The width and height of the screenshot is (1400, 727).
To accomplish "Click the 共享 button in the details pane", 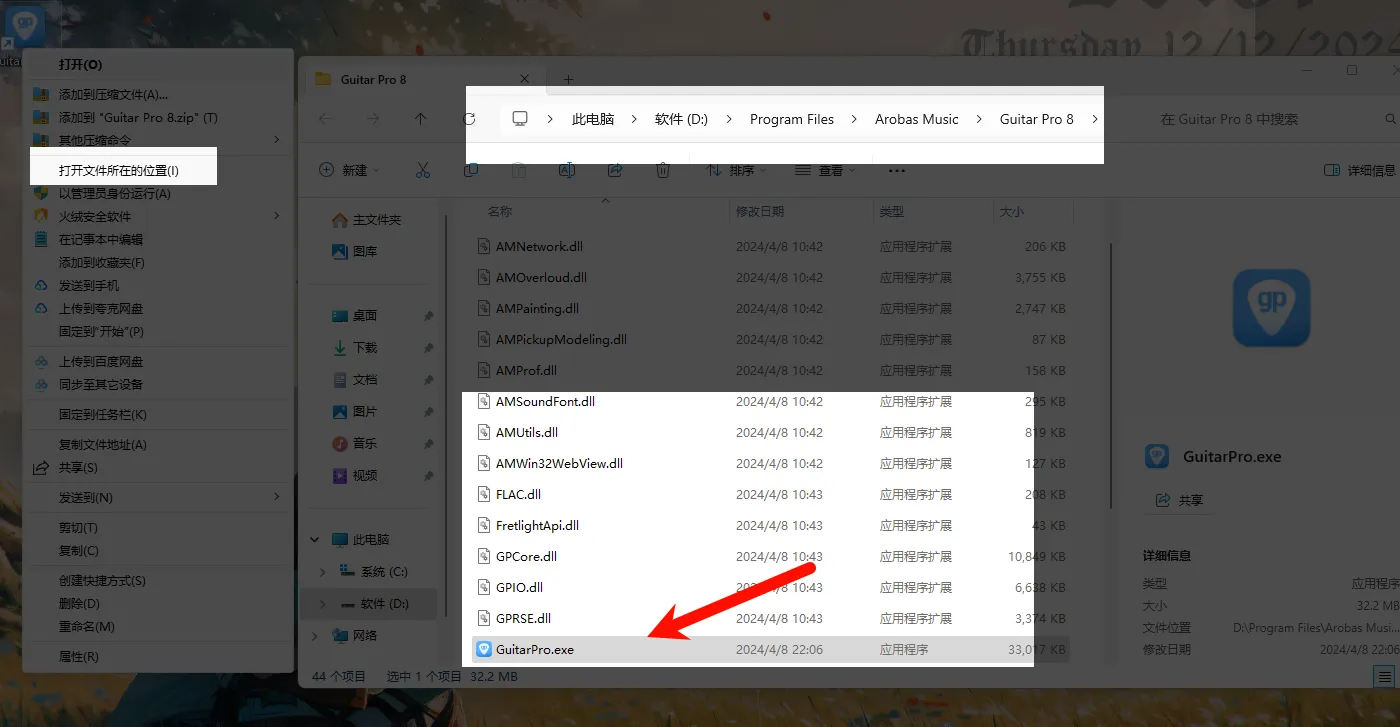I will click(x=1180, y=500).
